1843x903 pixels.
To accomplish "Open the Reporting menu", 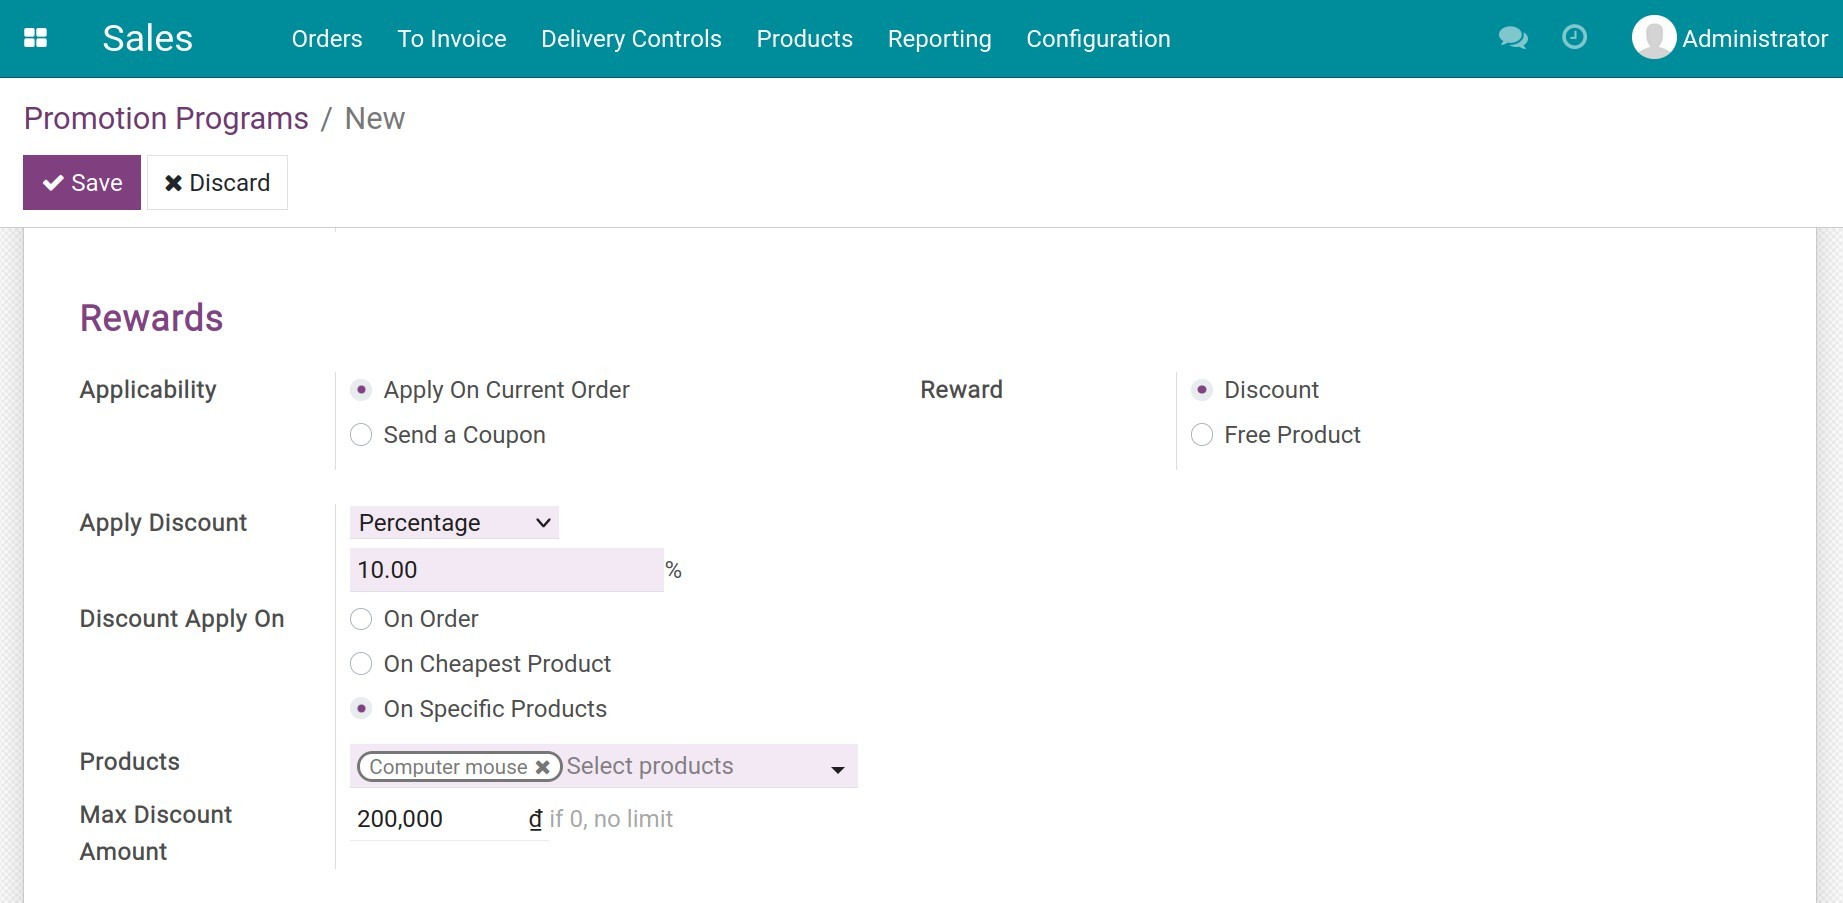I will point(939,39).
